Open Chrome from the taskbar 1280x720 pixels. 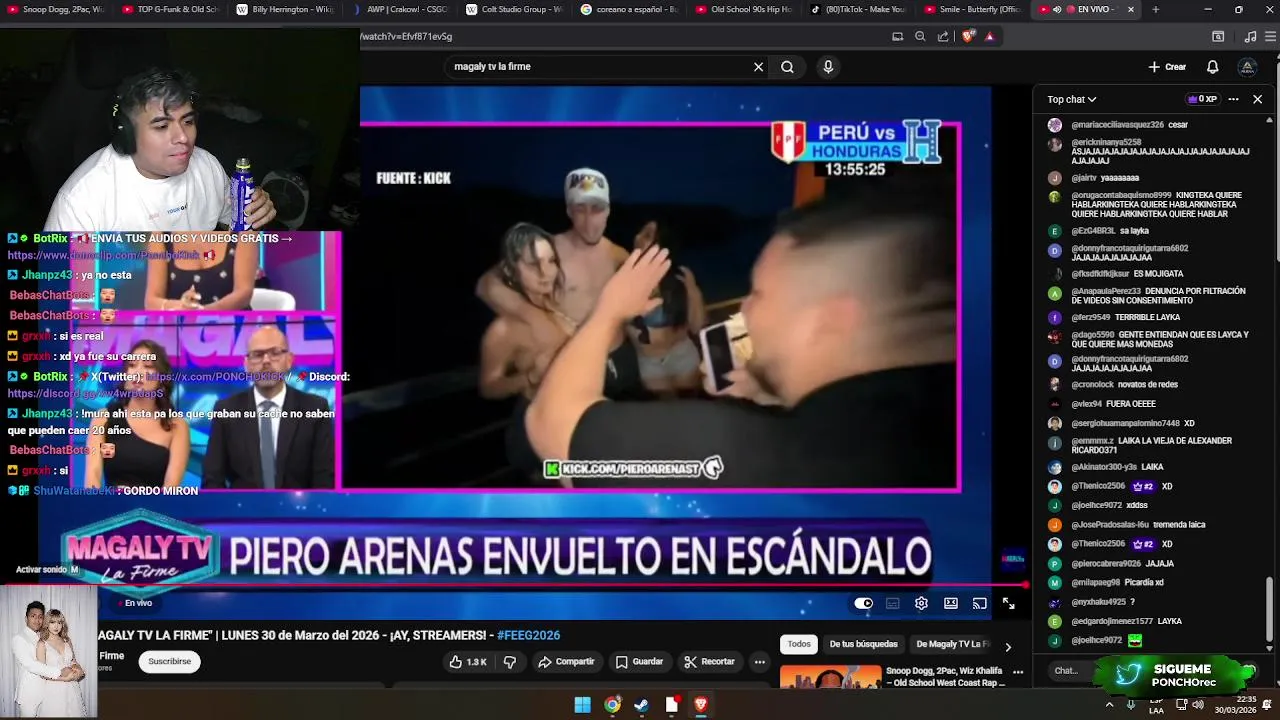click(612, 705)
